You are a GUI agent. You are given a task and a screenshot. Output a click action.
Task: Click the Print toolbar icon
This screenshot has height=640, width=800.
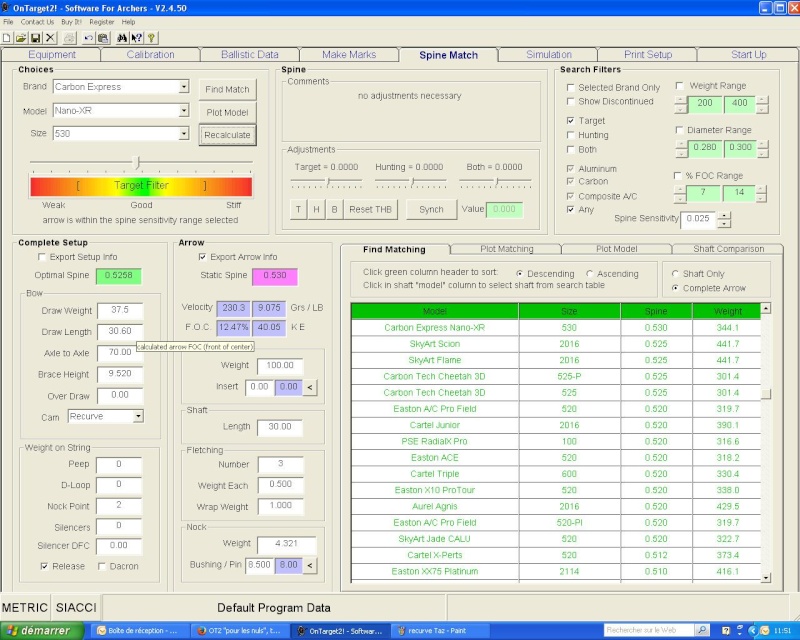[x=69, y=38]
